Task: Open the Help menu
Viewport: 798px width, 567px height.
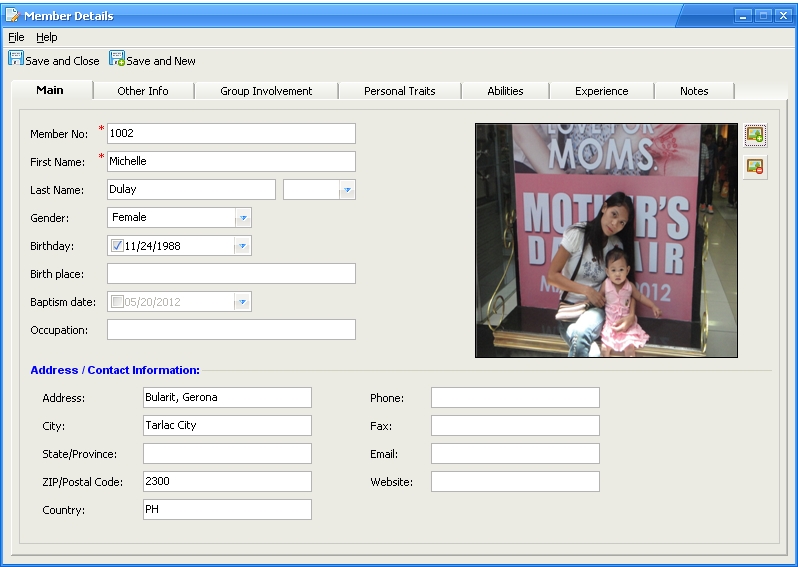Action: pyautogui.click(x=47, y=37)
